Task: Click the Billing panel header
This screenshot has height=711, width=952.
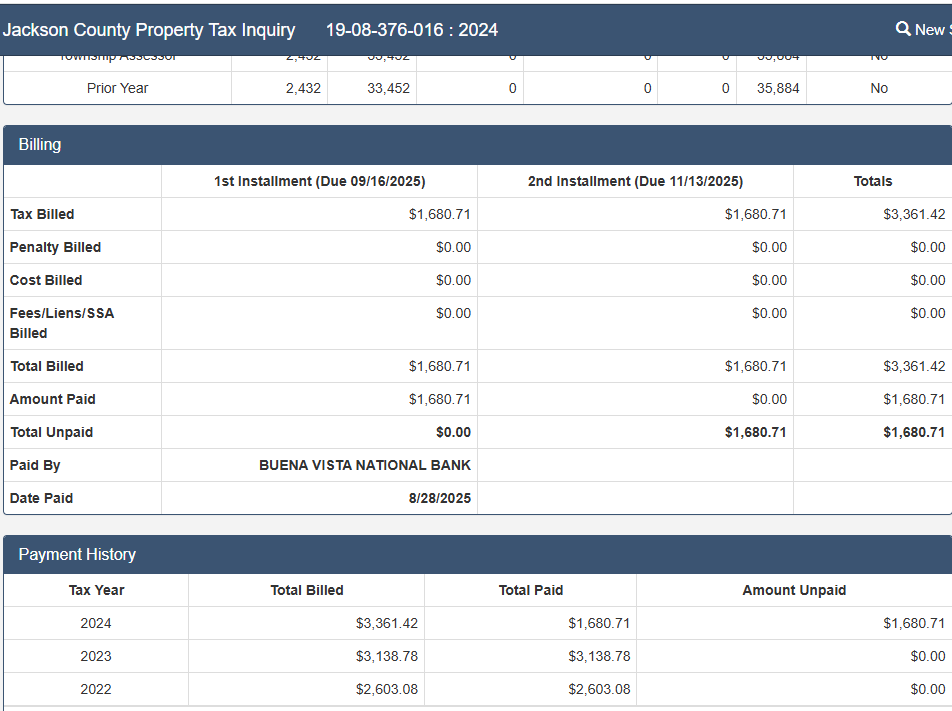Action: [40, 145]
